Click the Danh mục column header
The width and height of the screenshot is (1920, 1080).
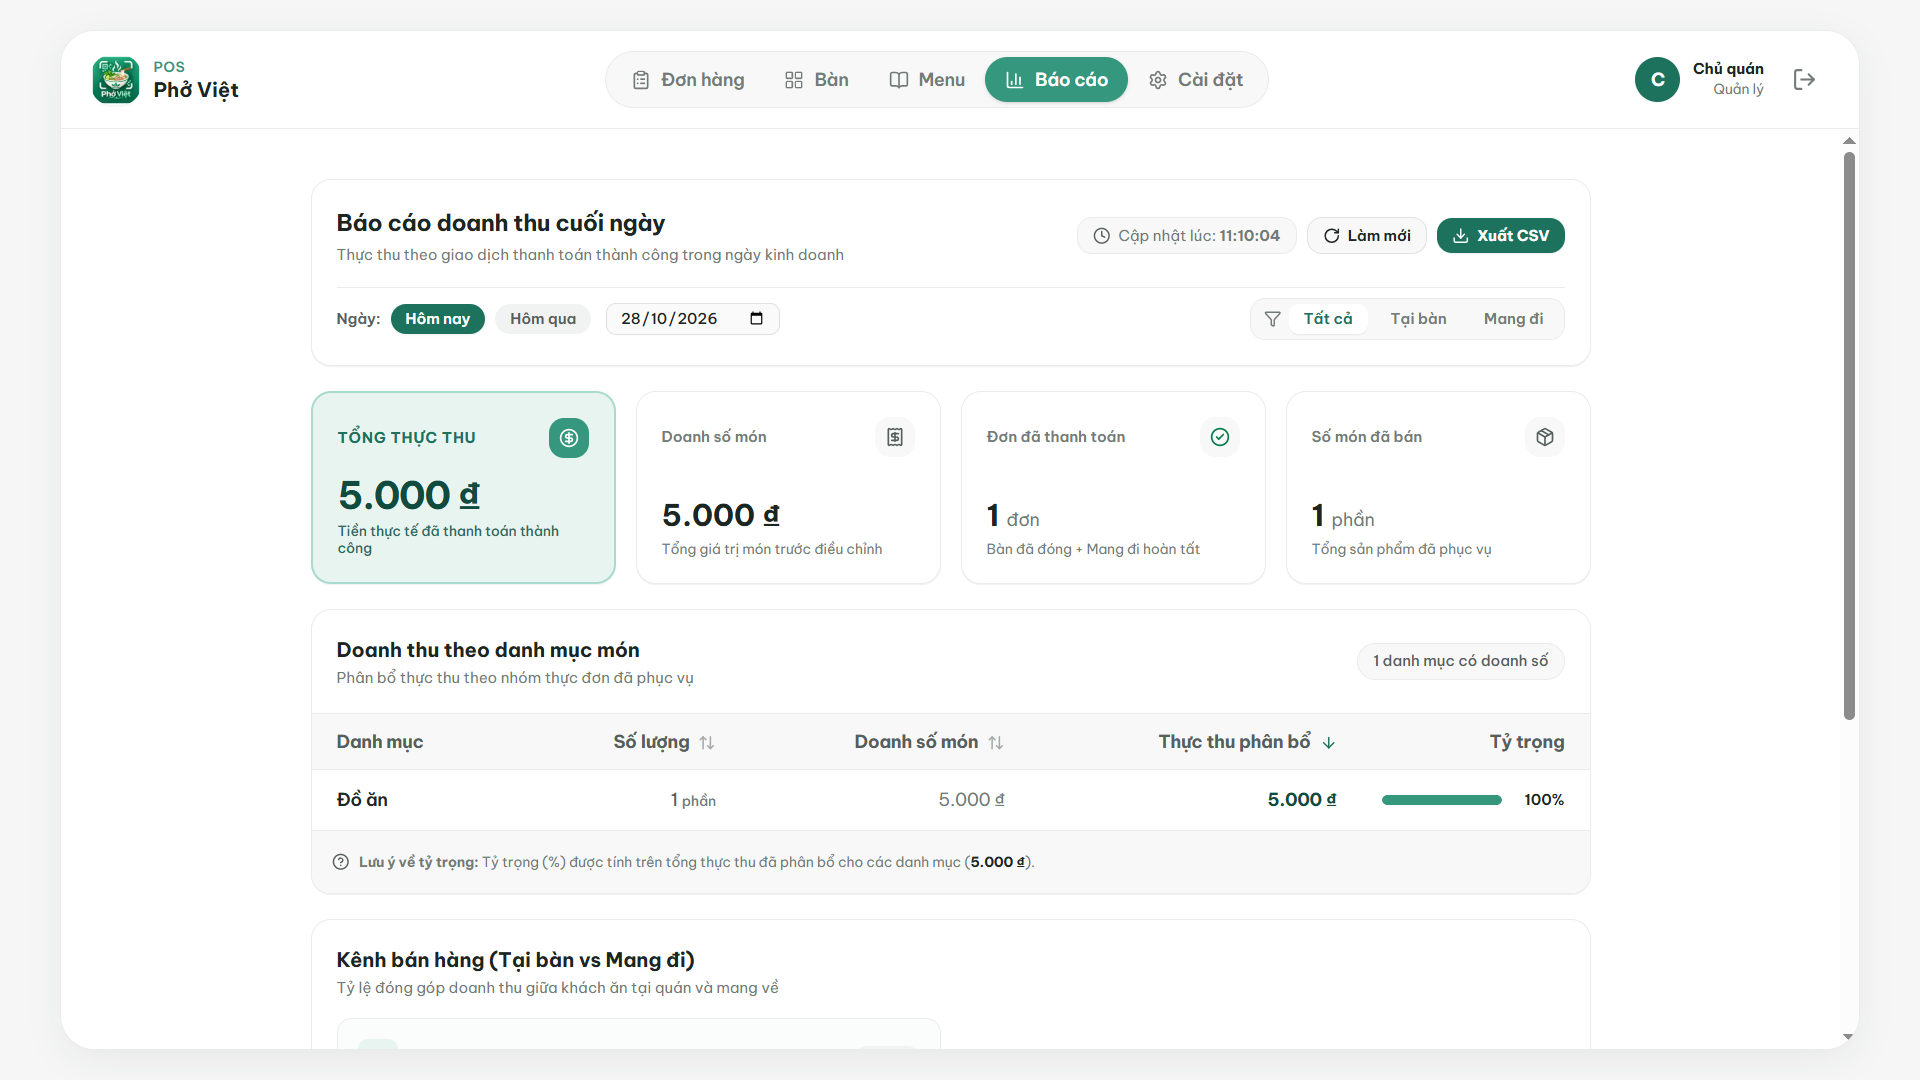click(380, 742)
